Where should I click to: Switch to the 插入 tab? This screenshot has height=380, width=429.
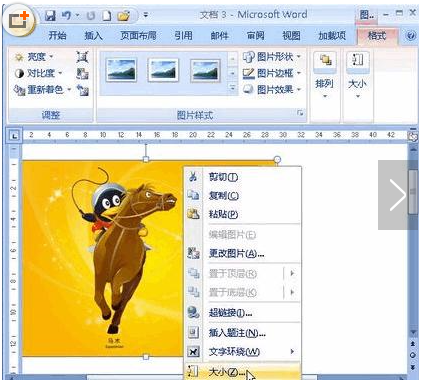[93, 35]
